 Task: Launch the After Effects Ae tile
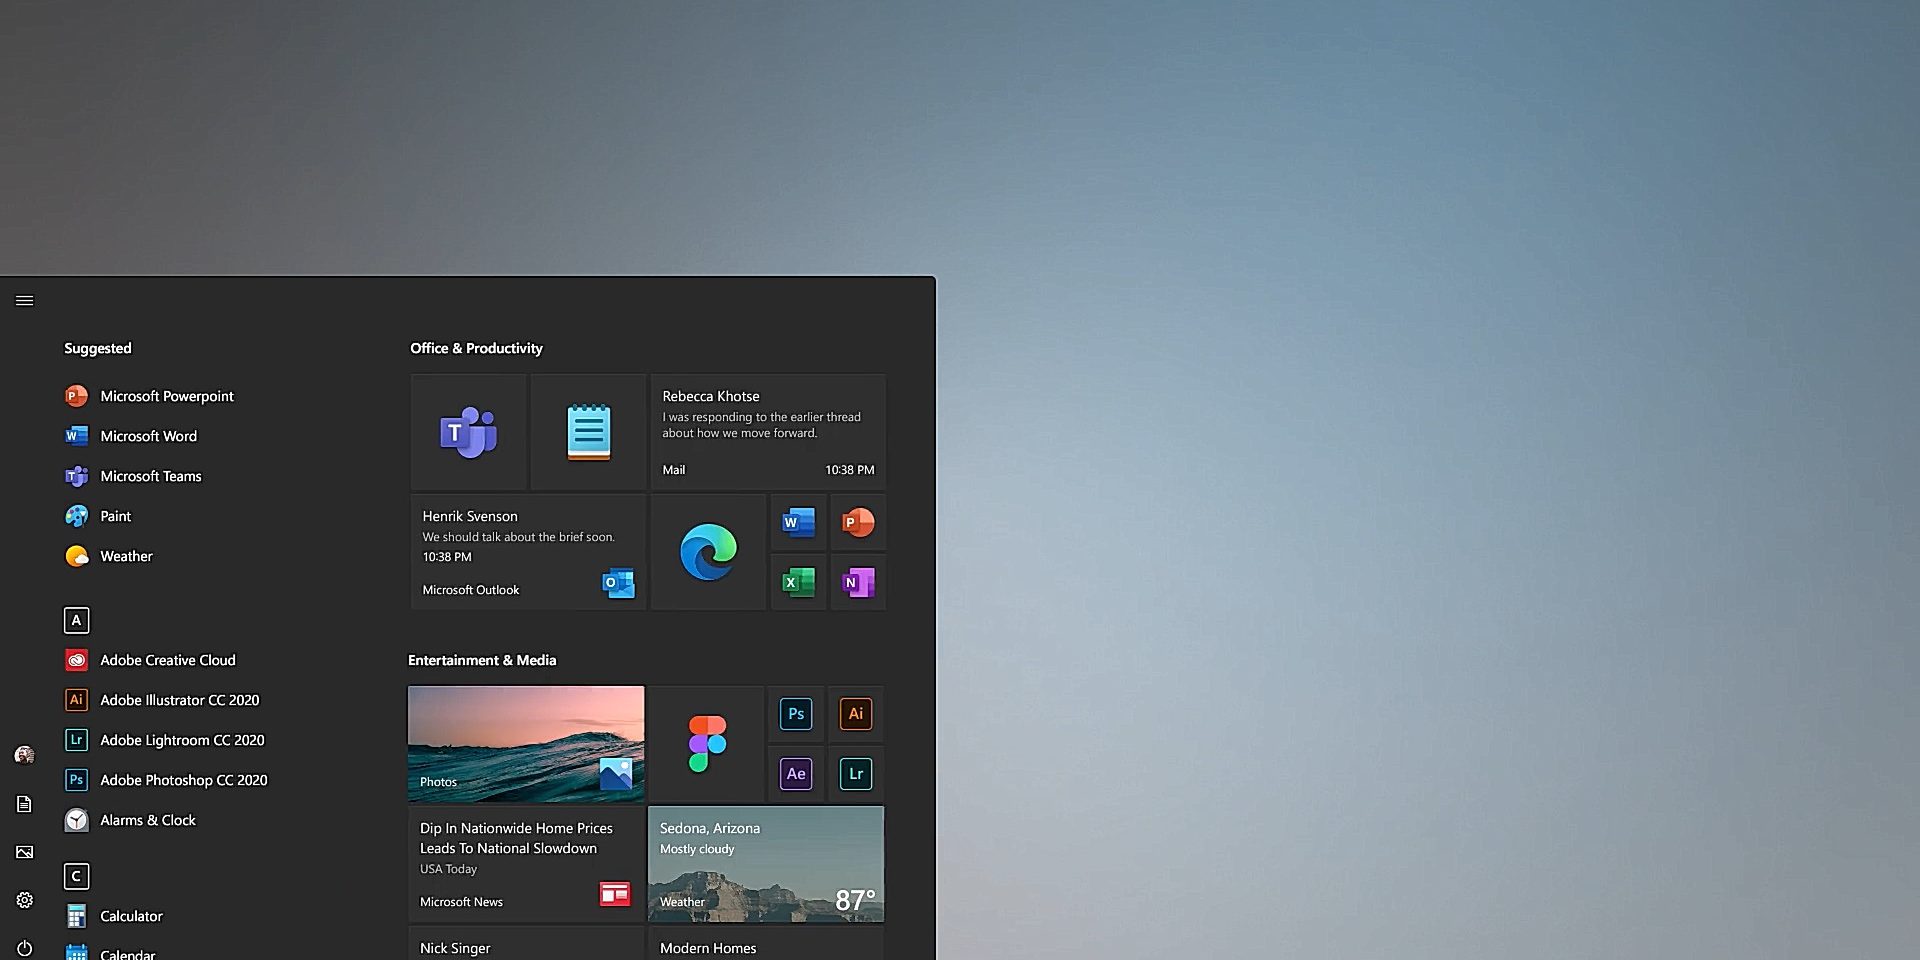795,773
